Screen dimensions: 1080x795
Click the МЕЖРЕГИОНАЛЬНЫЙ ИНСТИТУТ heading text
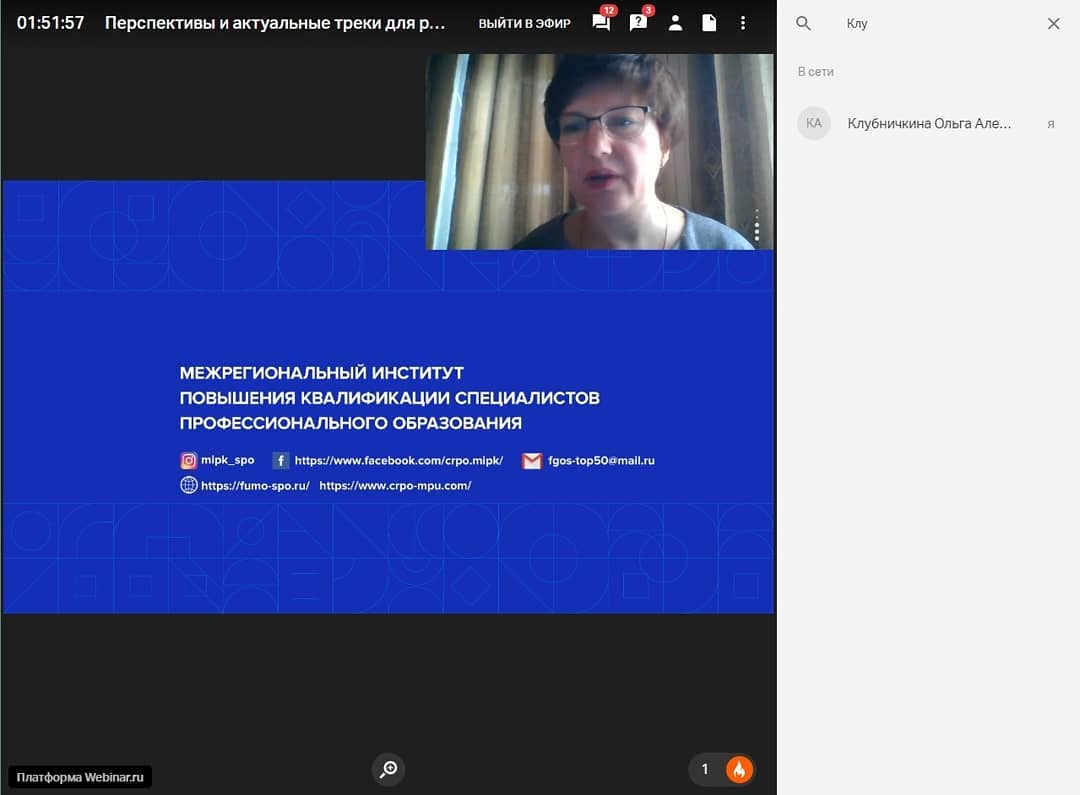pyautogui.click(x=322, y=373)
